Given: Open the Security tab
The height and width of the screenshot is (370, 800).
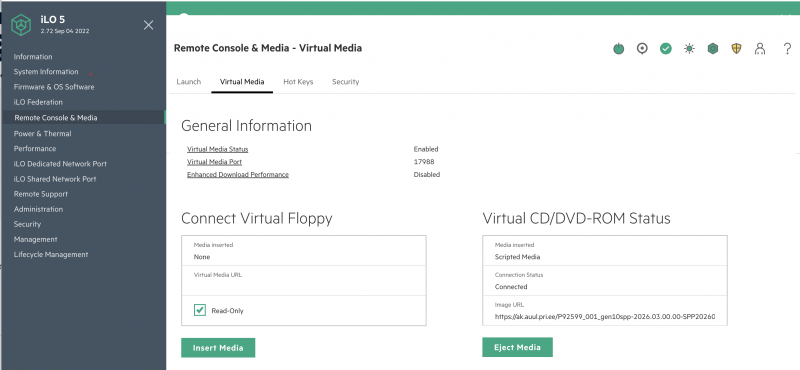Looking at the screenshot, I should 345,82.
